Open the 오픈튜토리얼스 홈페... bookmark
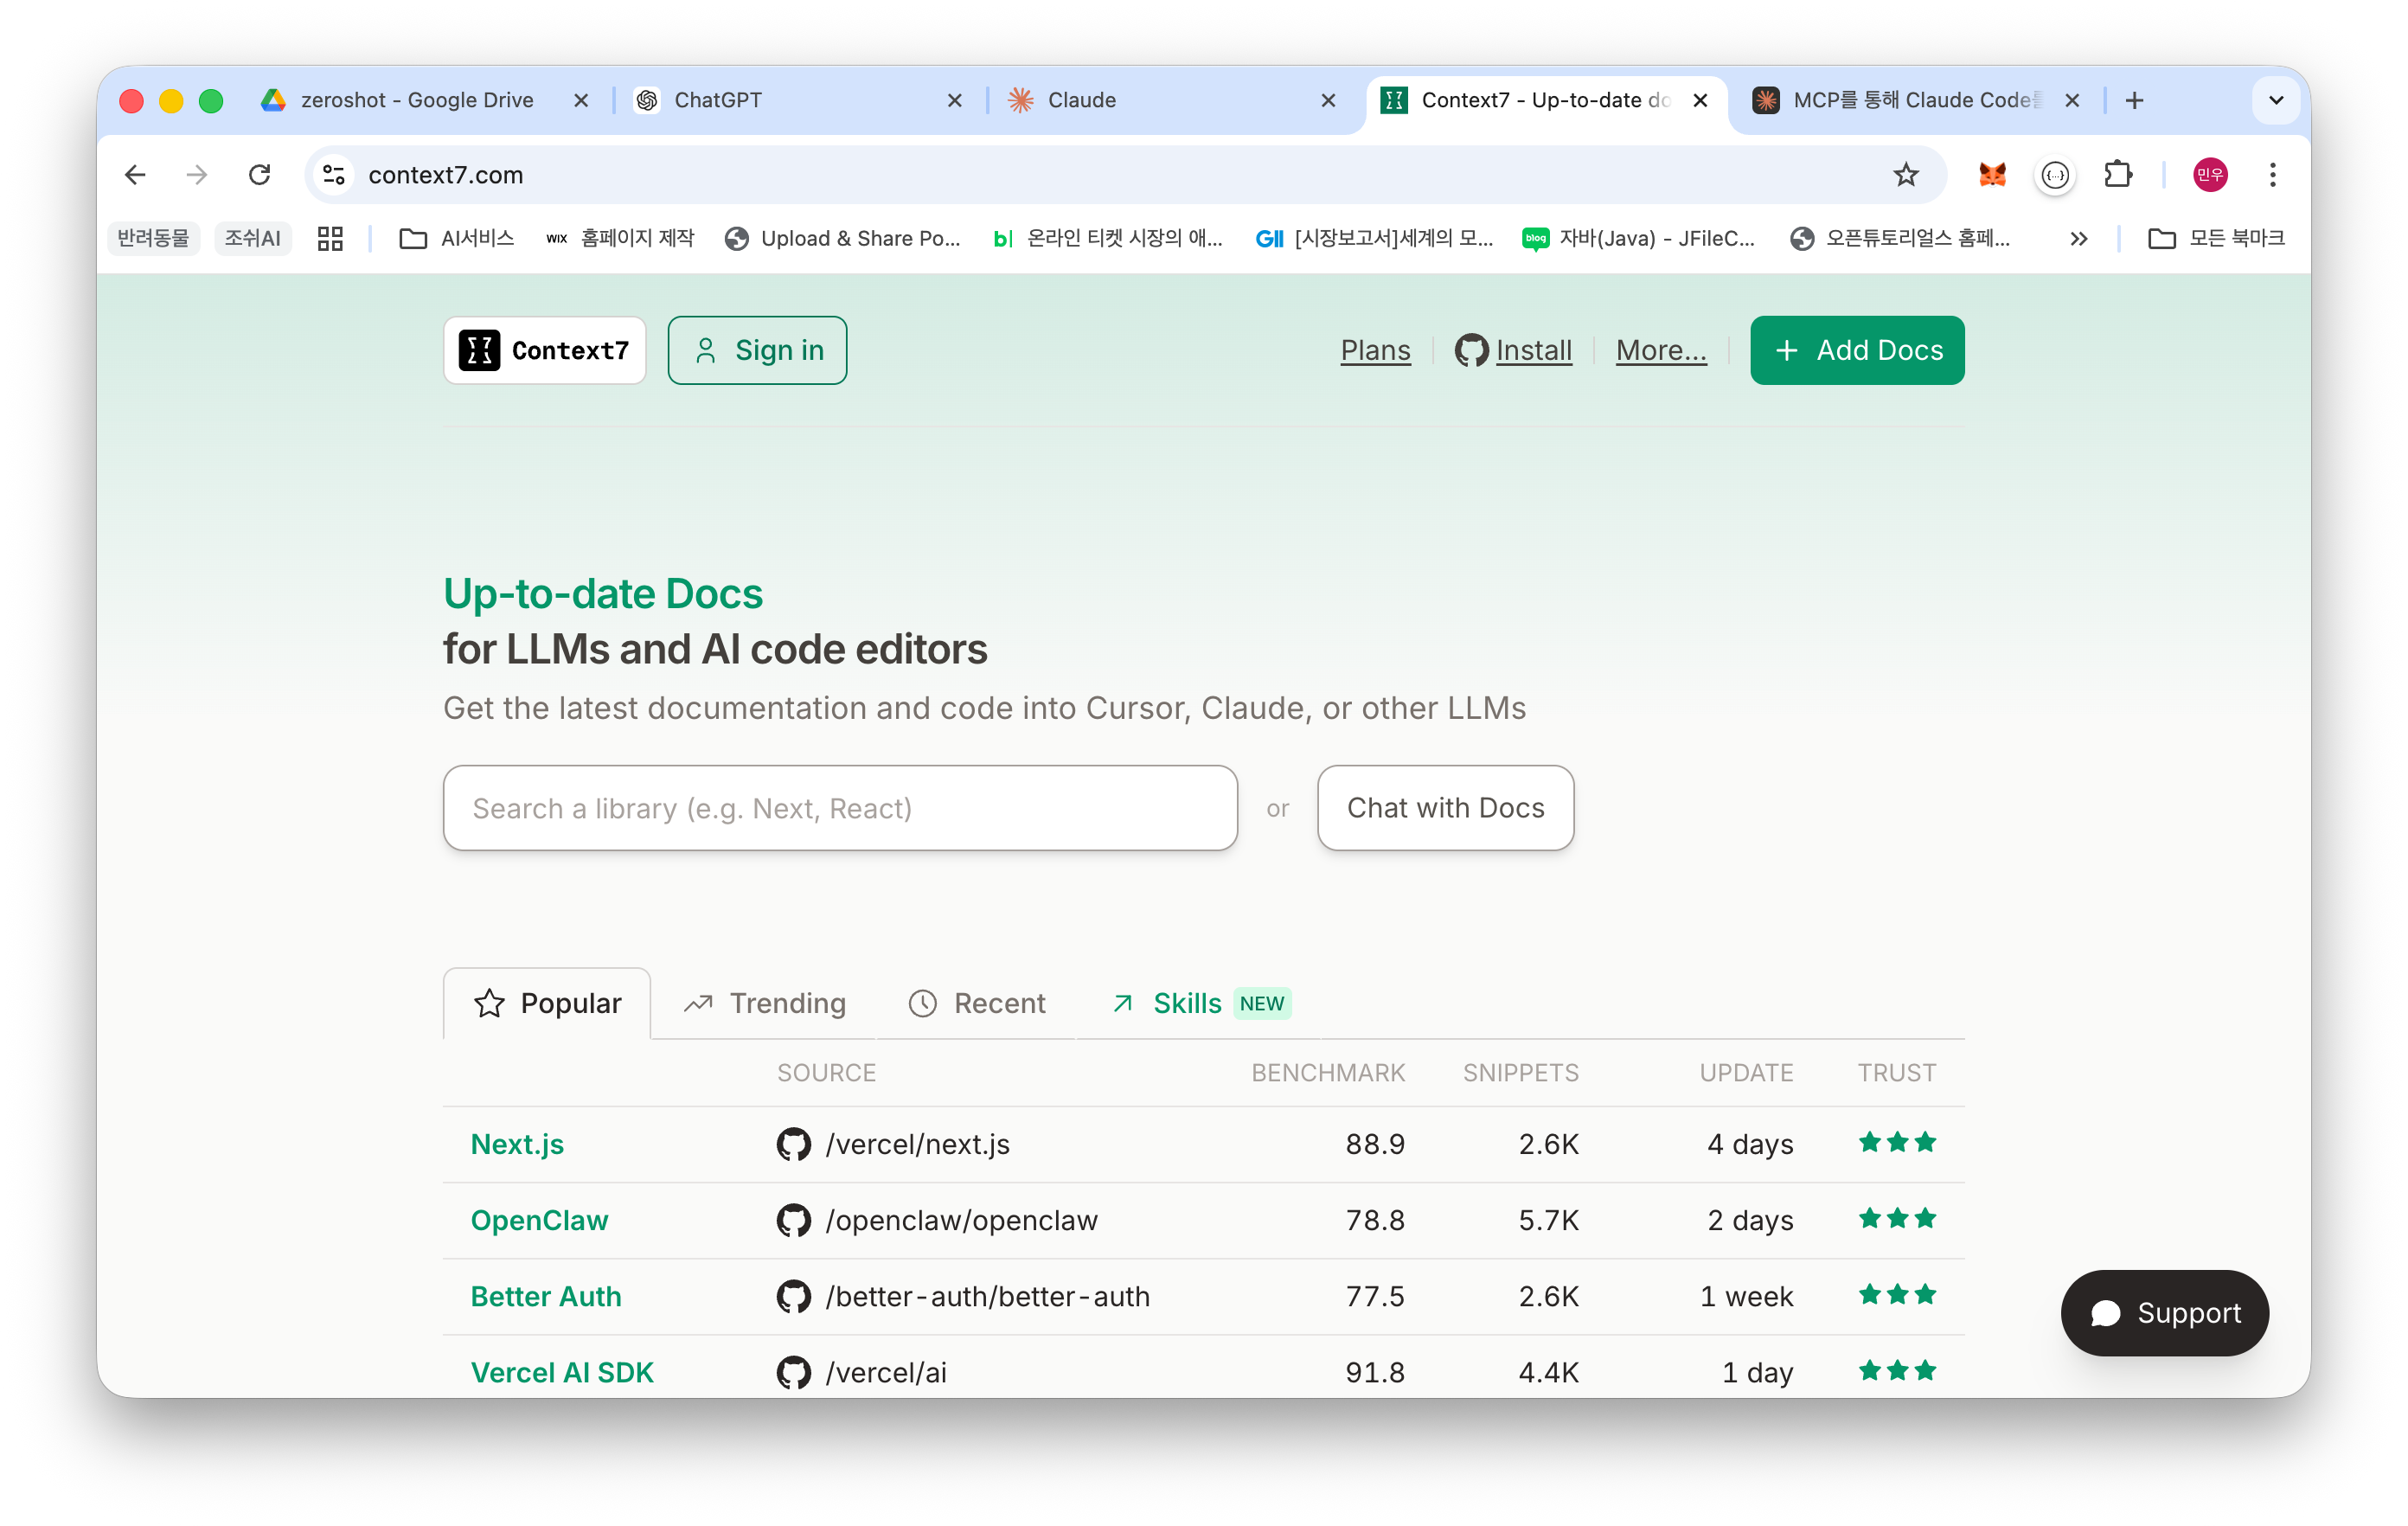 click(x=1900, y=238)
